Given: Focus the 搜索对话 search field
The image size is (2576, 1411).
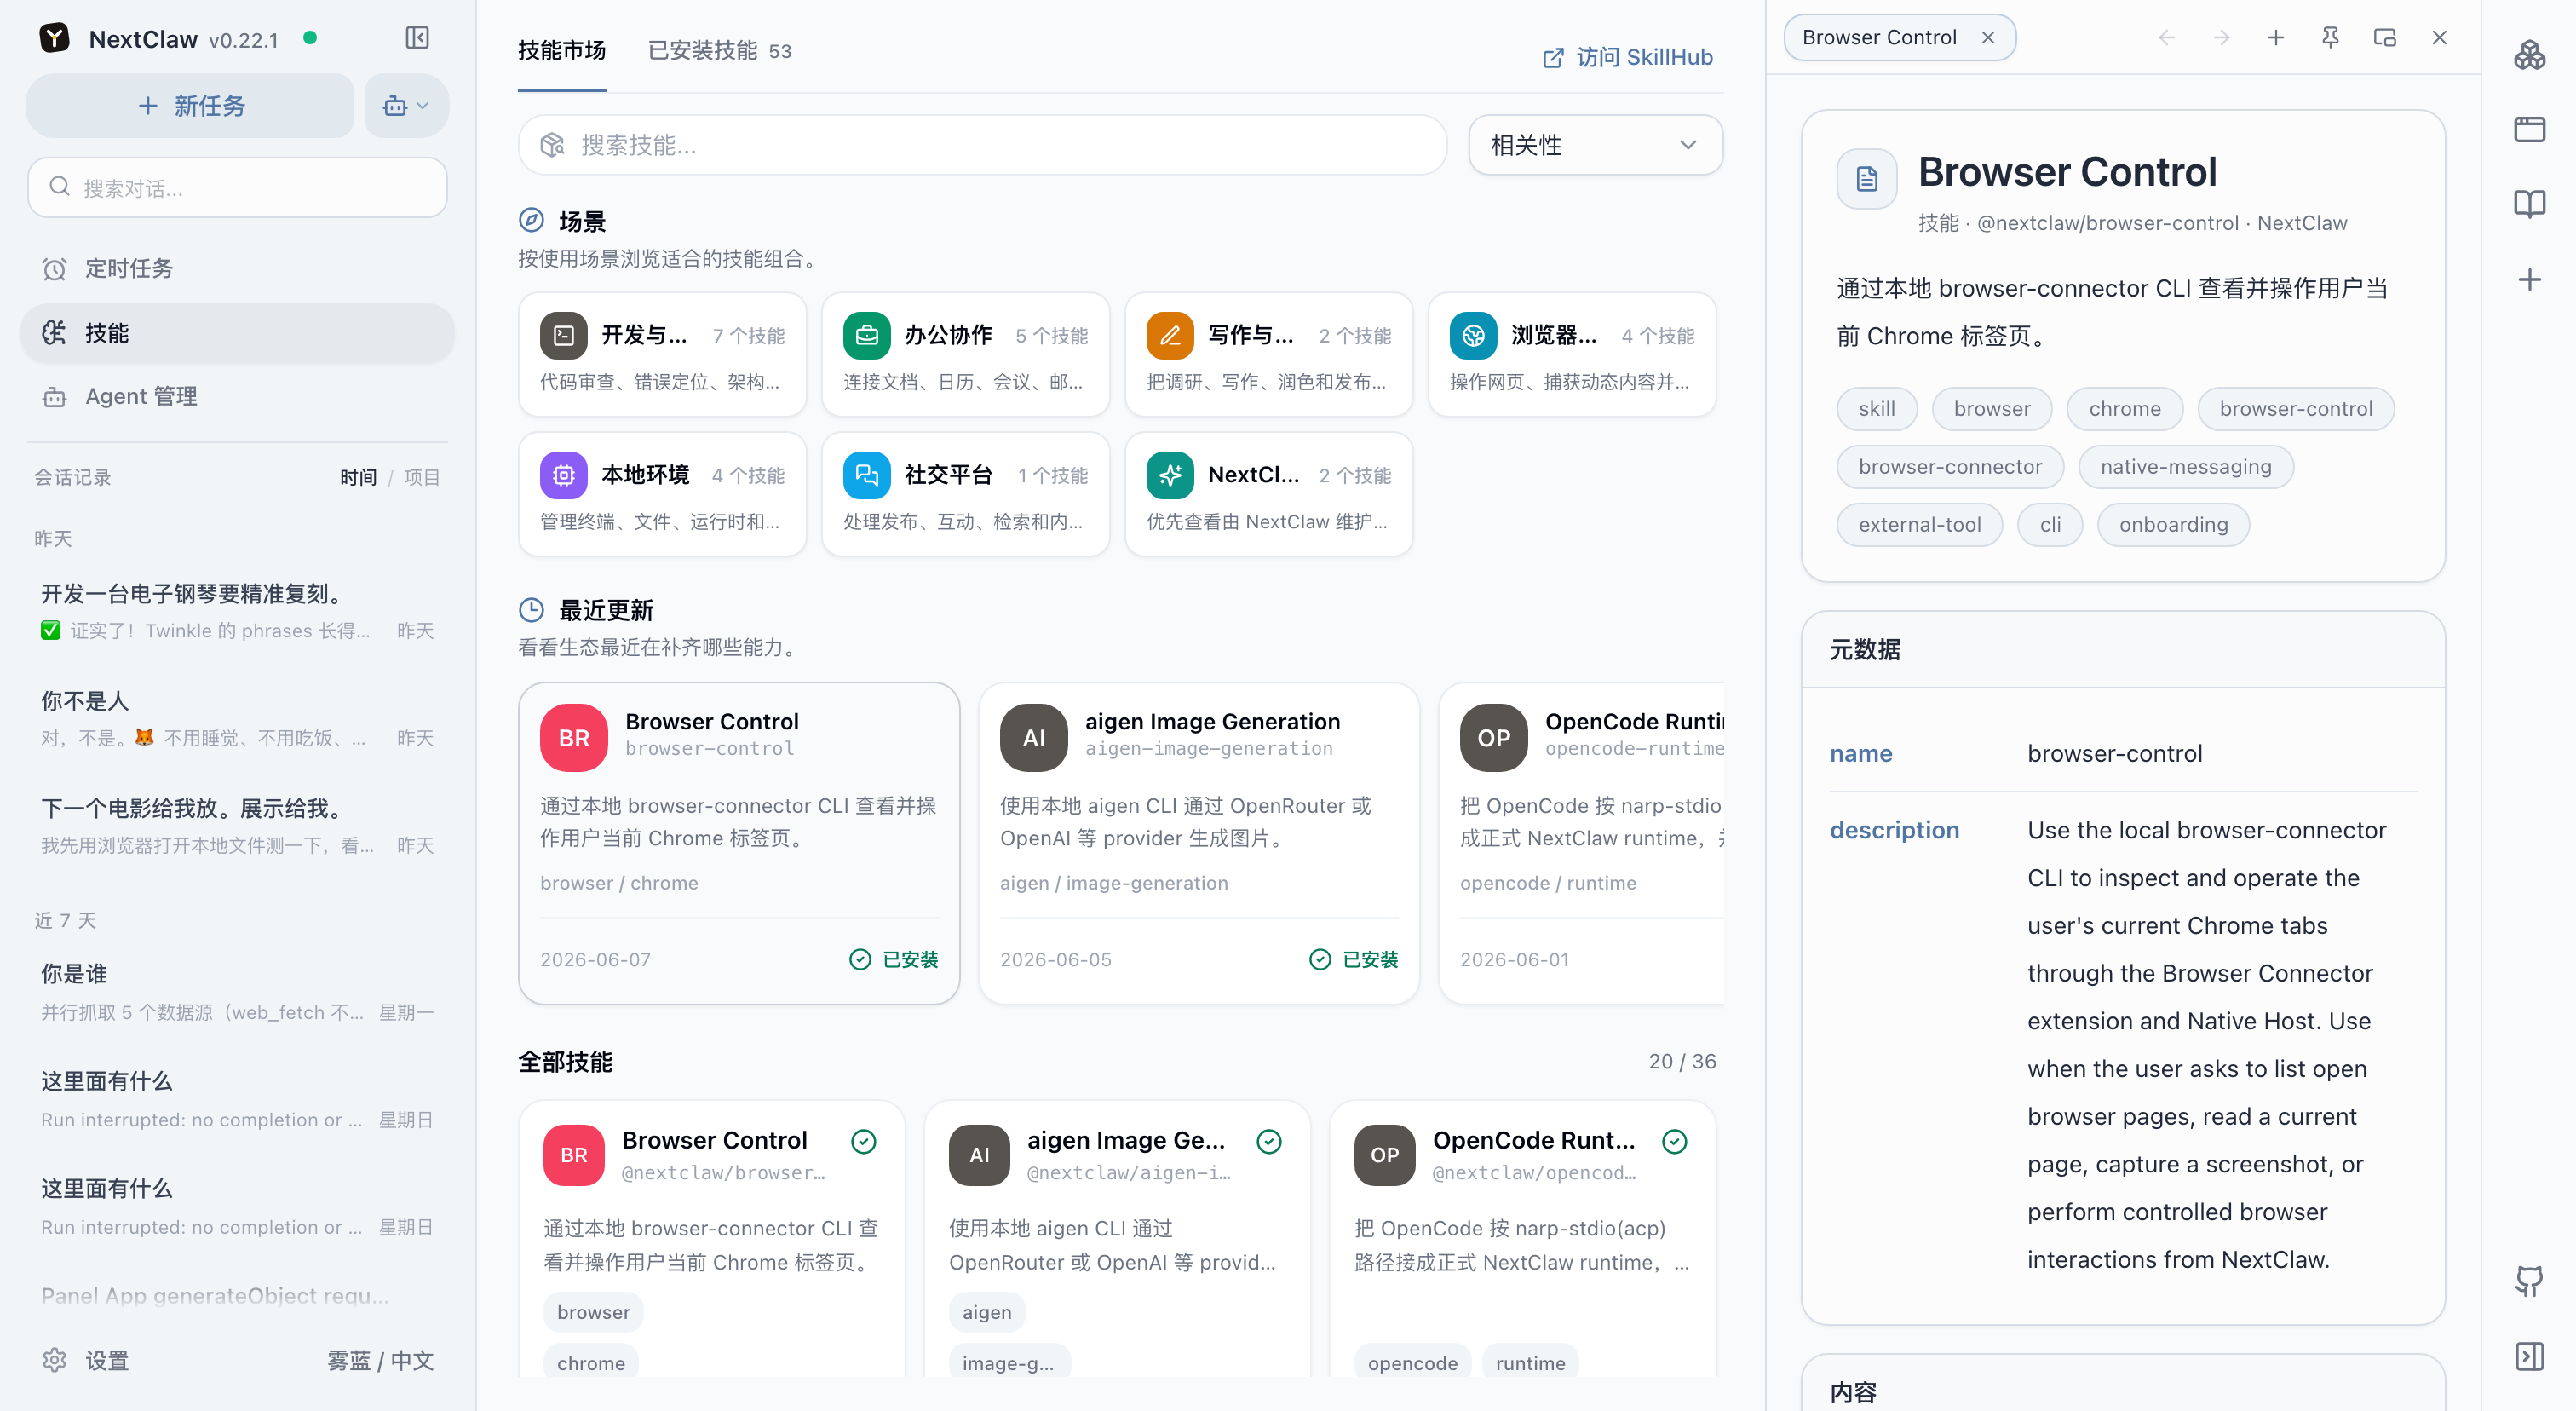Looking at the screenshot, I should 237,187.
